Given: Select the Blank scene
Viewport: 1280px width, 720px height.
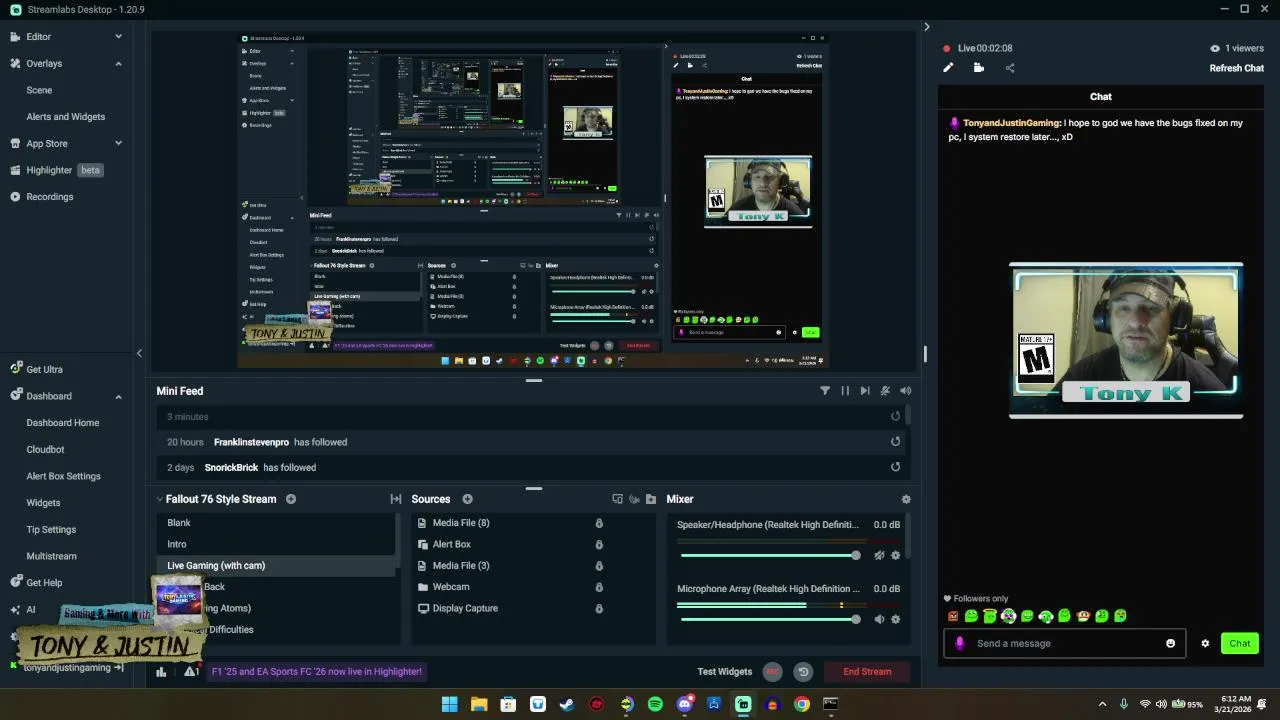Looking at the screenshot, I should coord(278,523).
